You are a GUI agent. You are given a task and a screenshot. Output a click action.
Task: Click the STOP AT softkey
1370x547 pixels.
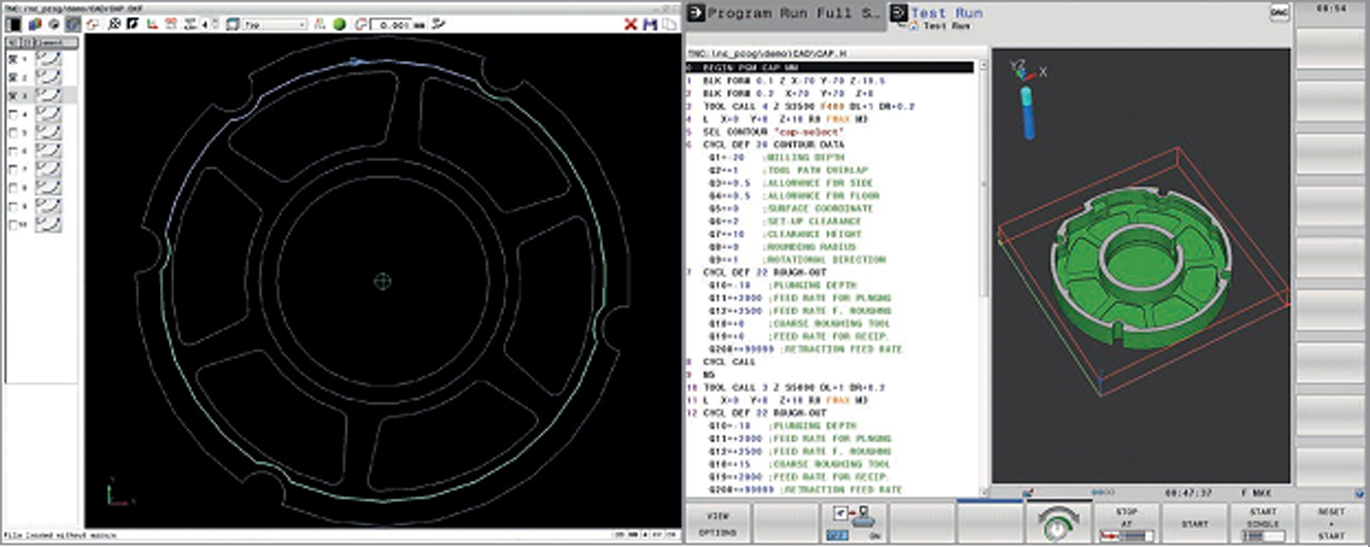point(1127,521)
